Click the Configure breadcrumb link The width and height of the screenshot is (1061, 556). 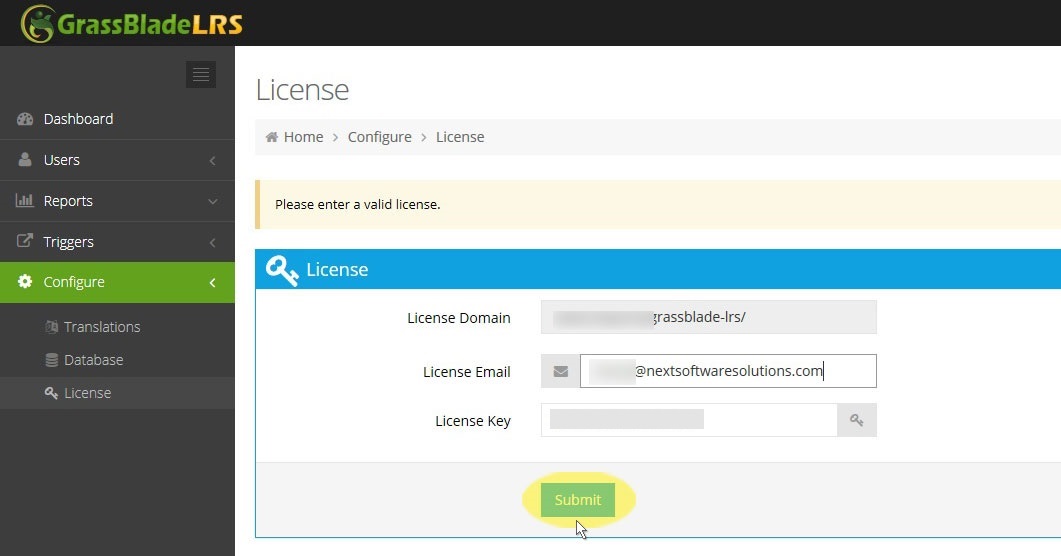pyautogui.click(x=380, y=137)
